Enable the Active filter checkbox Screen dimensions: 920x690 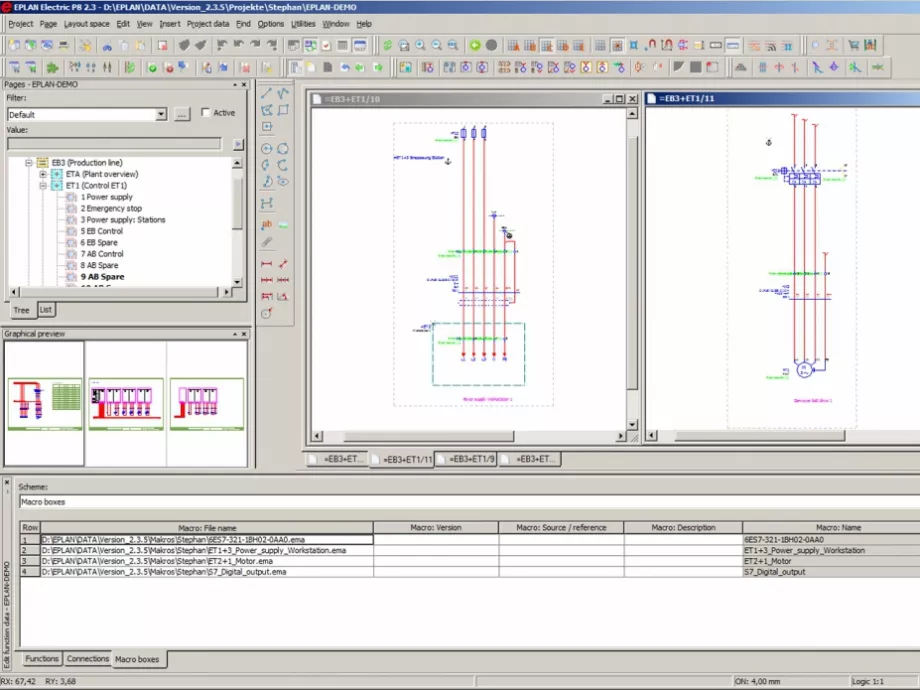tap(205, 112)
